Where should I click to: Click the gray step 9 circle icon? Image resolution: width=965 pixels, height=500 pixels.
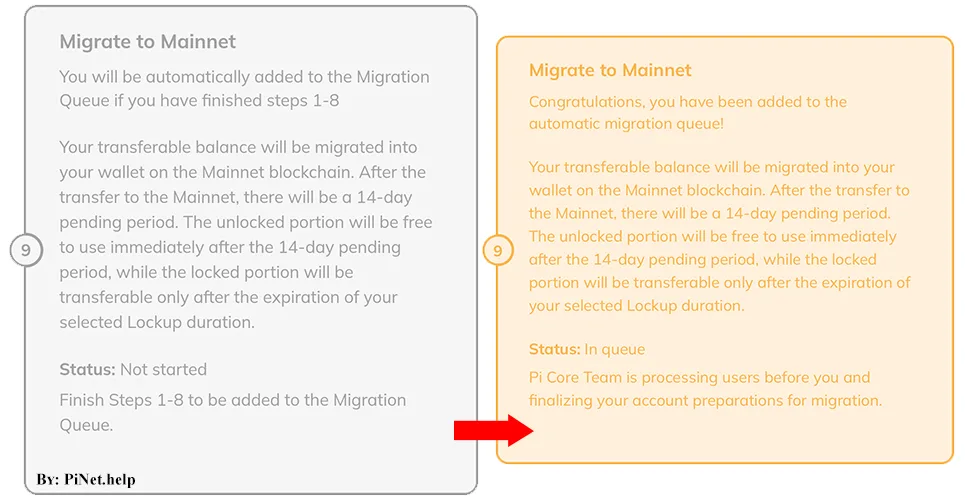point(26,249)
